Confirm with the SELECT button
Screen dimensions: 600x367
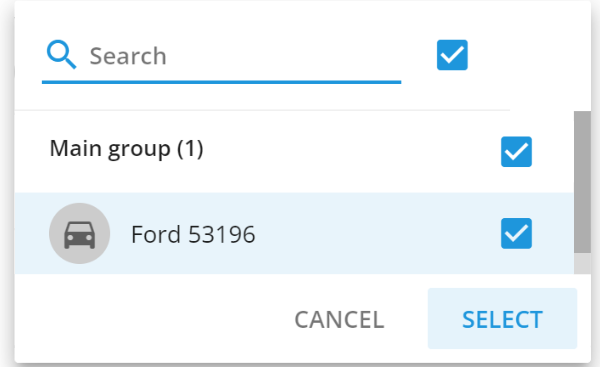pyautogui.click(x=502, y=319)
